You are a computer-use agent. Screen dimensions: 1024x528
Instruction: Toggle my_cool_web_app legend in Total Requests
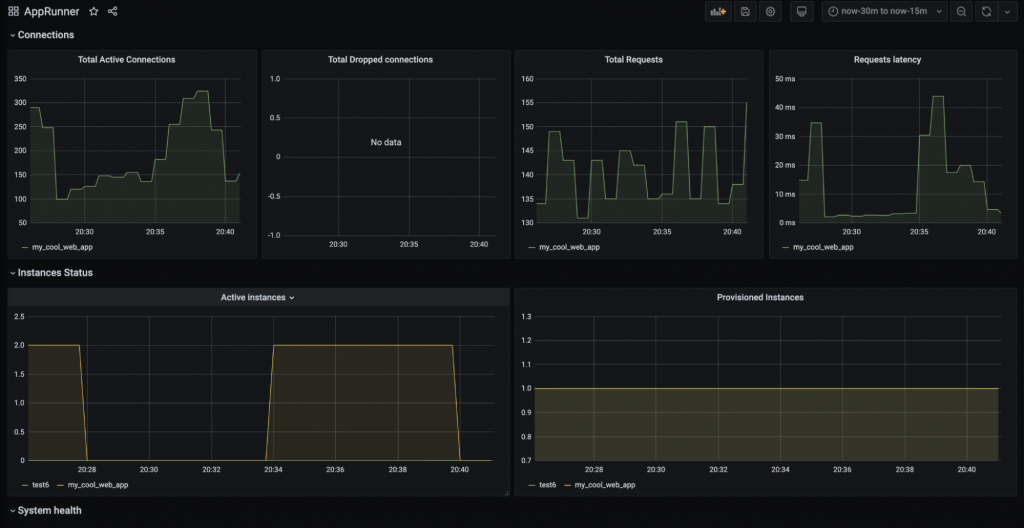click(x=569, y=247)
